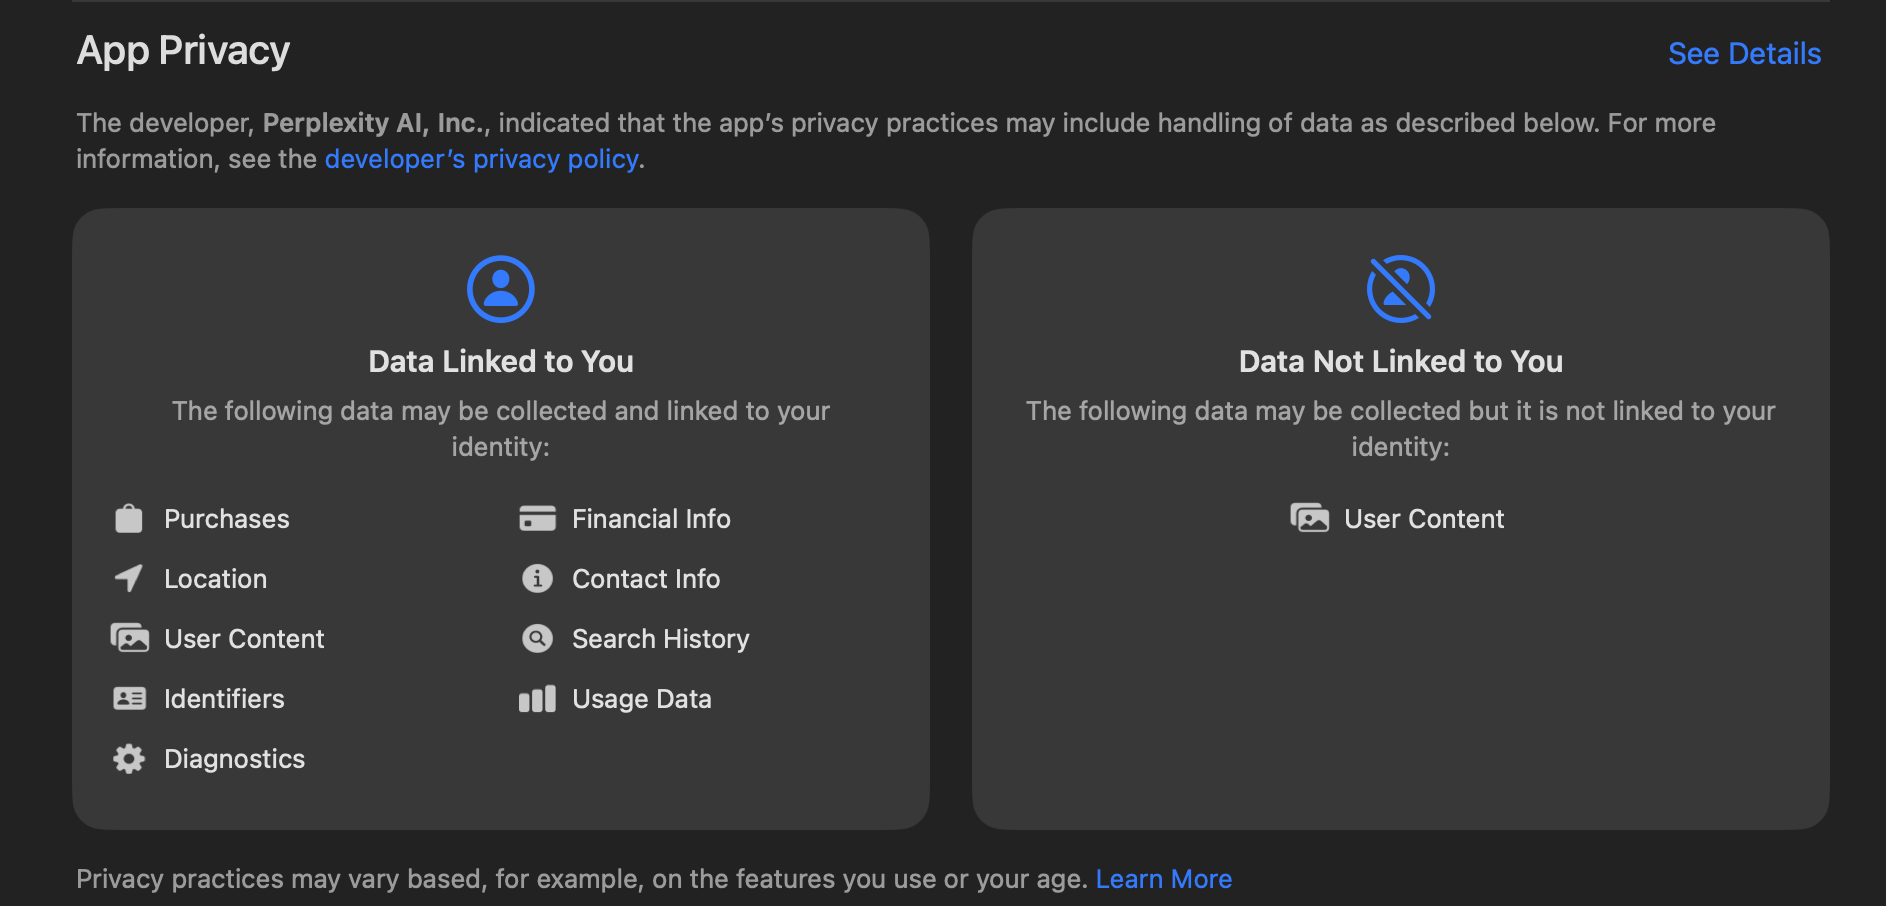Screen dimensions: 1886x906
Task: Click the Identifiers ID card icon
Action: click(129, 699)
